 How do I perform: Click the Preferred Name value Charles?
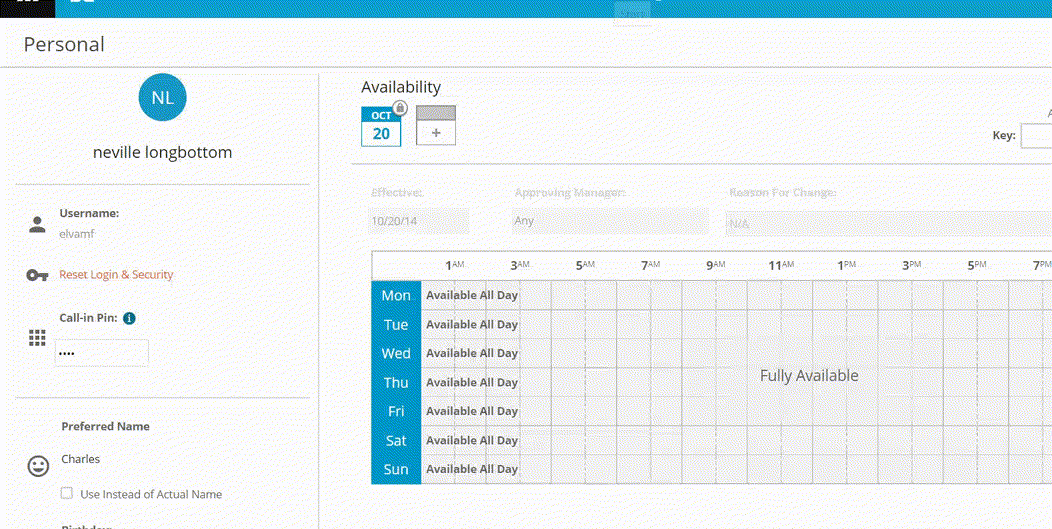[81, 459]
